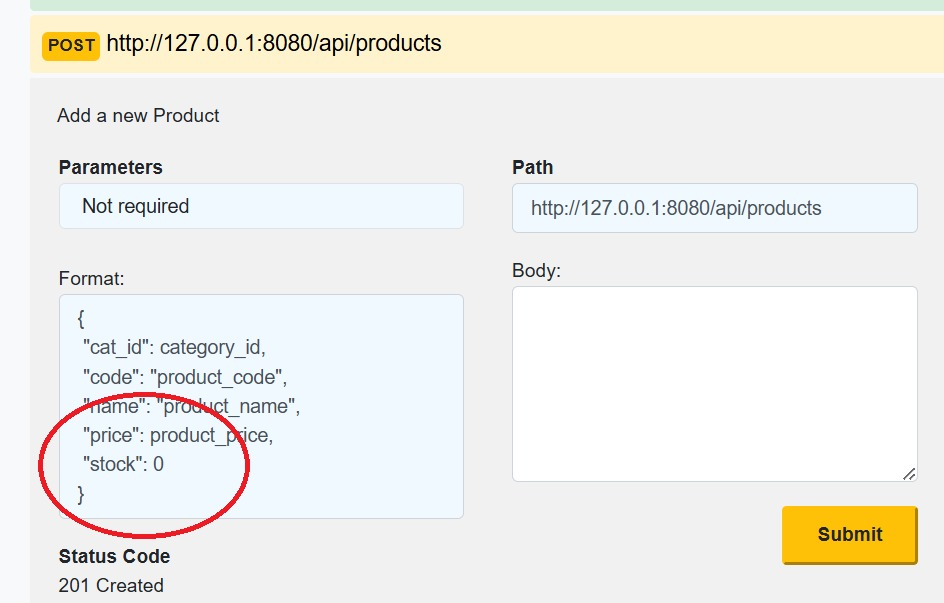Click the 'Add a new Product' heading

pos(138,115)
